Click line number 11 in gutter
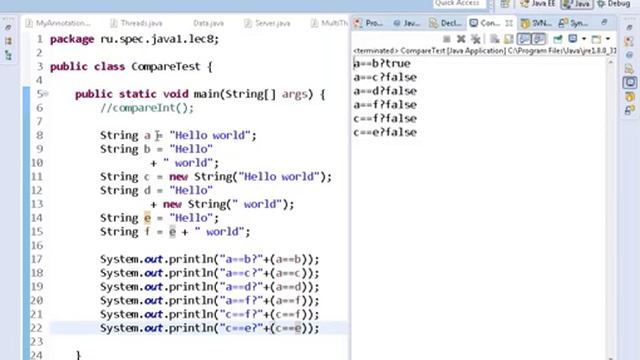This screenshot has width=640, height=360. (37, 177)
